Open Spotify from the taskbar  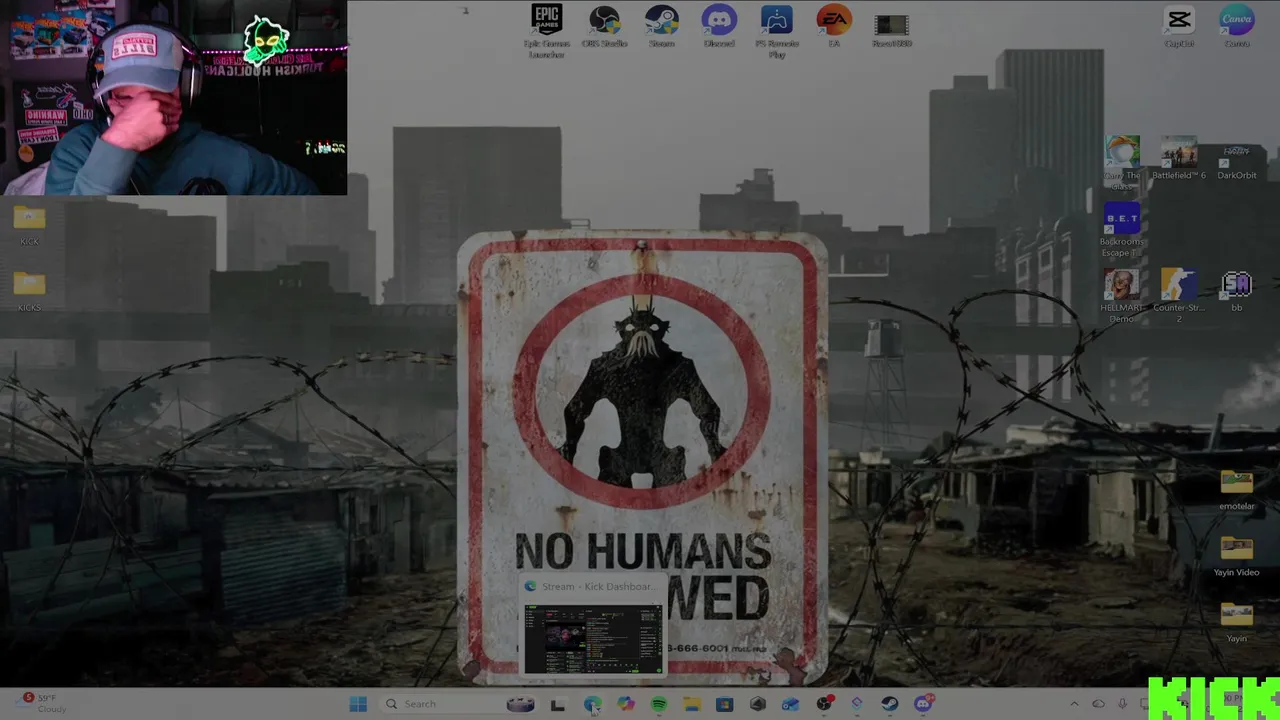point(658,704)
